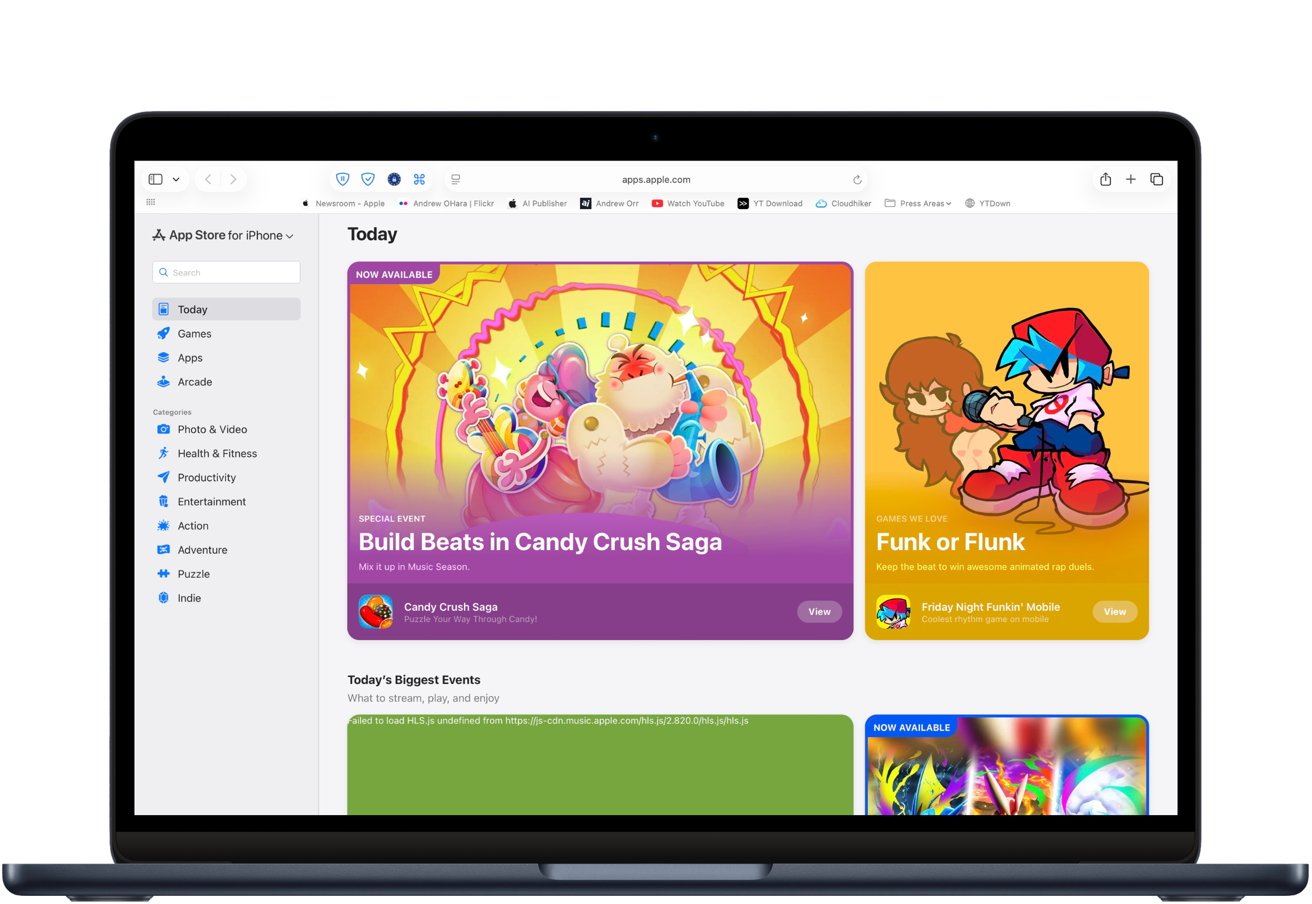
Task: Open the sidebar options chevron next to sidebar icon
Action: (175, 179)
